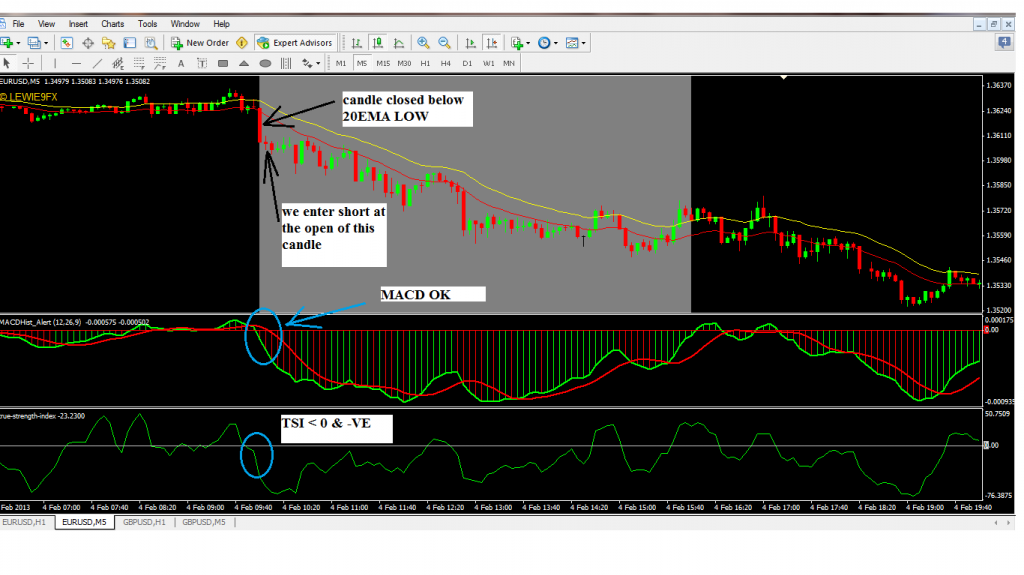Expand the Templates dropdown arrow
This screenshot has width=1024, height=575.
583,43
